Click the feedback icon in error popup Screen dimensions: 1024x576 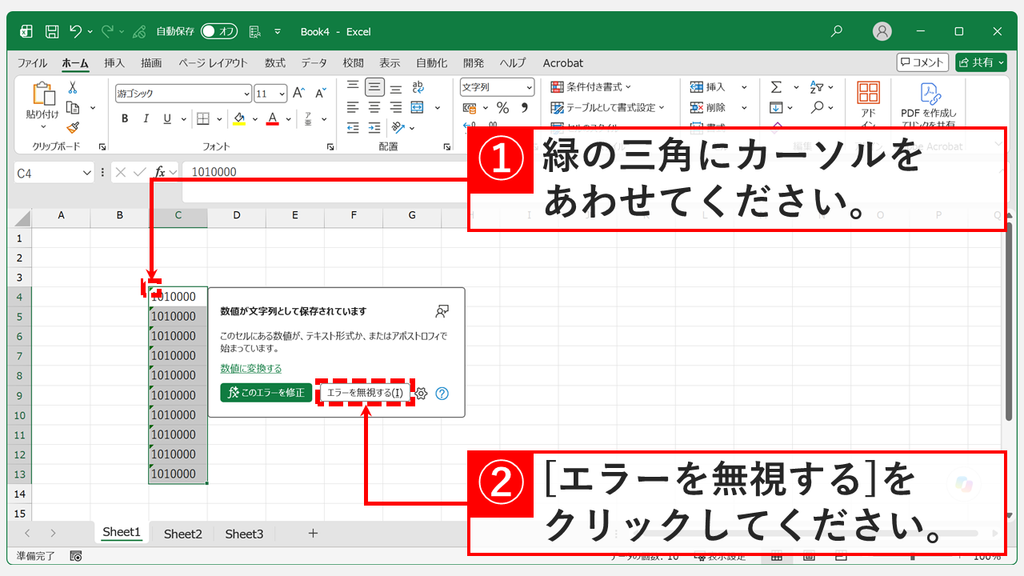pyautogui.click(x=442, y=312)
